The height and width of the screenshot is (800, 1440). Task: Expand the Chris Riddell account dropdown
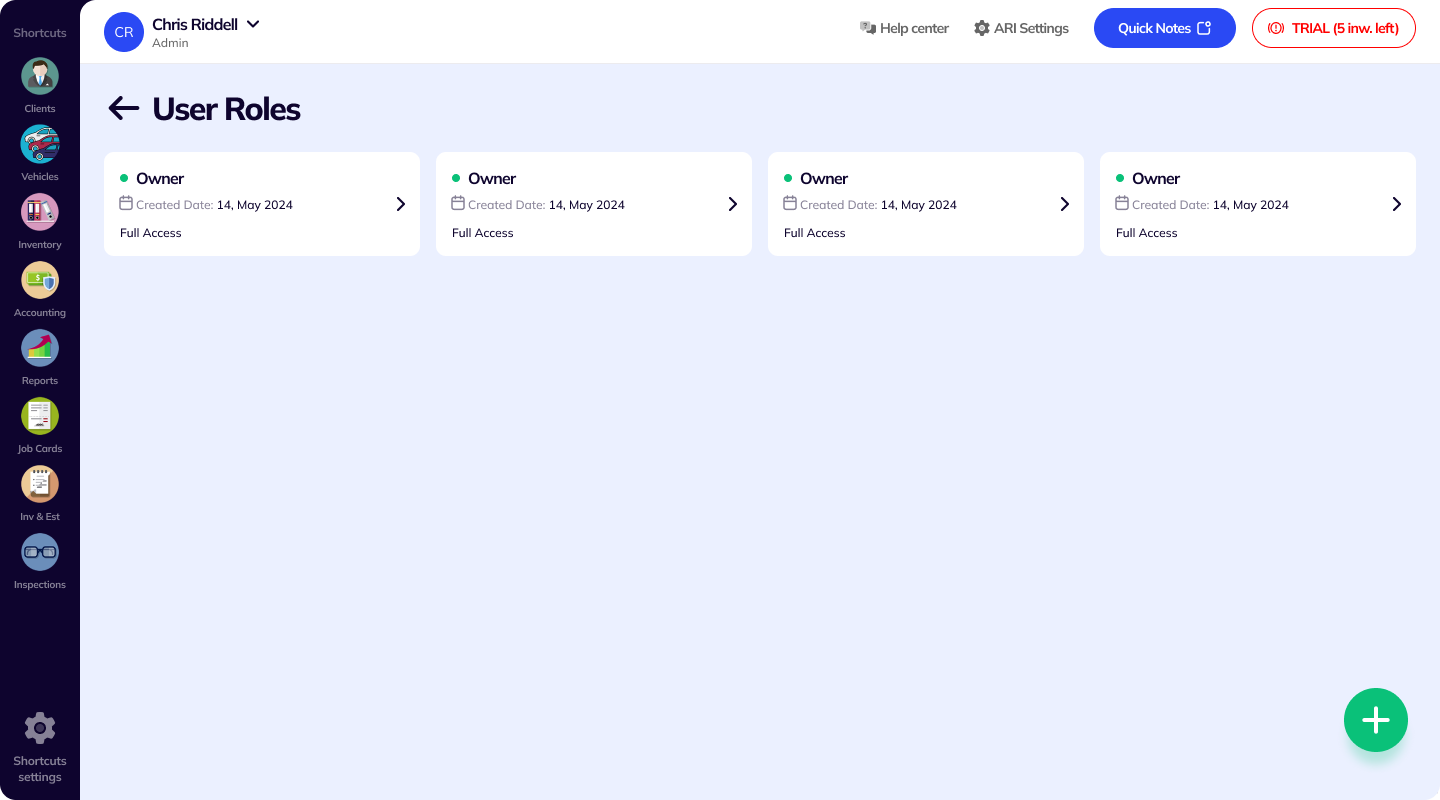(x=253, y=24)
